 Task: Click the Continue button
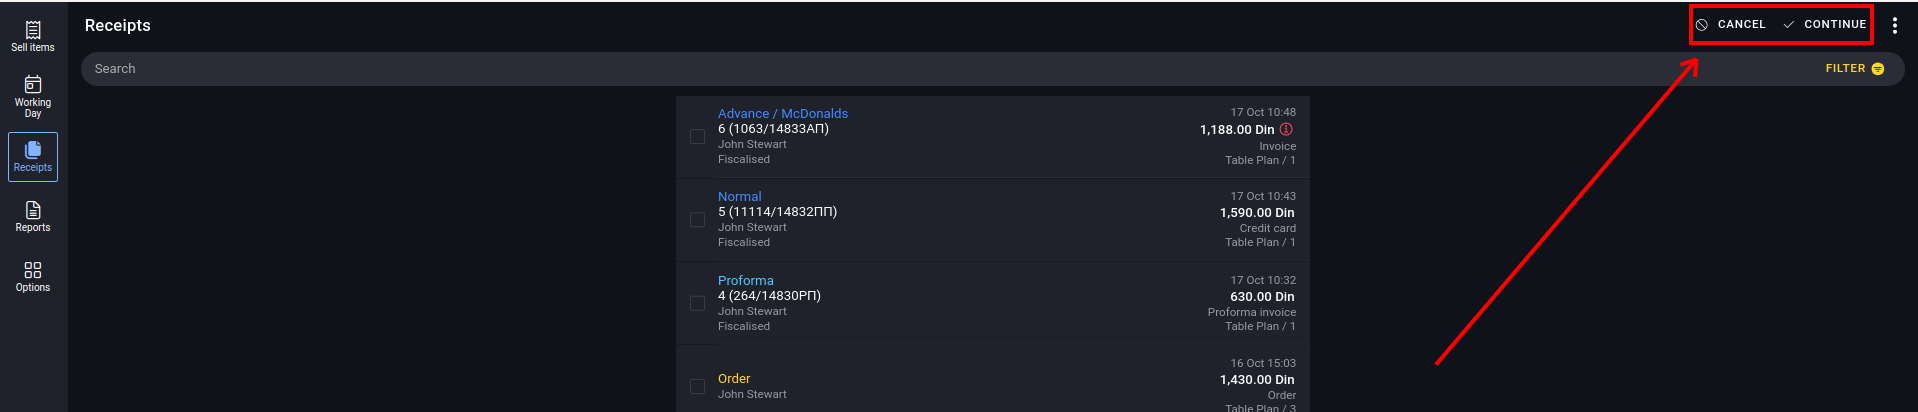[1825, 24]
